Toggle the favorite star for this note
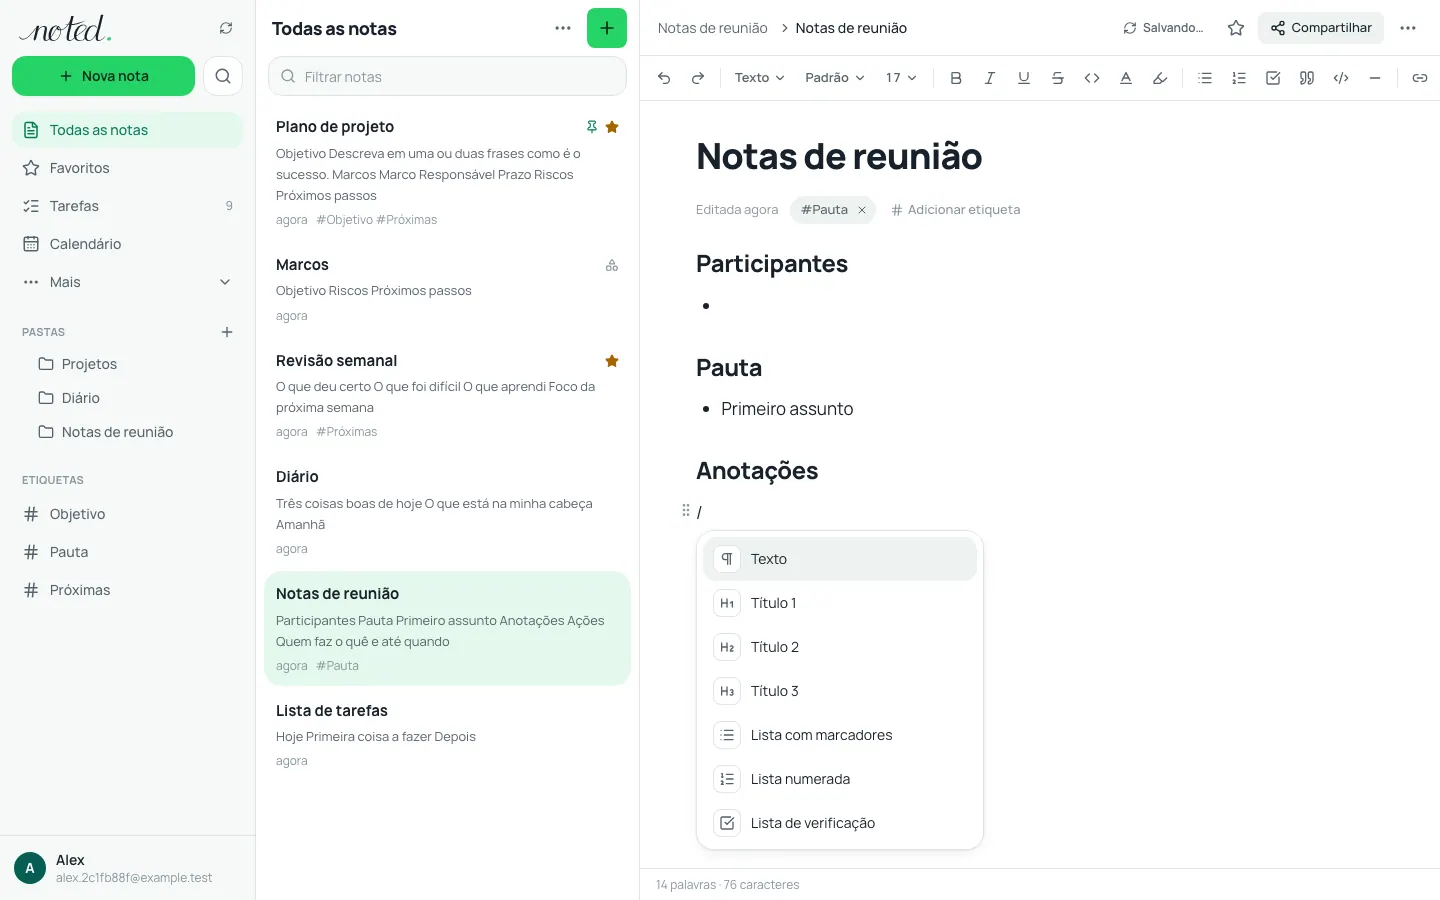The height and width of the screenshot is (900, 1440). point(1236,28)
